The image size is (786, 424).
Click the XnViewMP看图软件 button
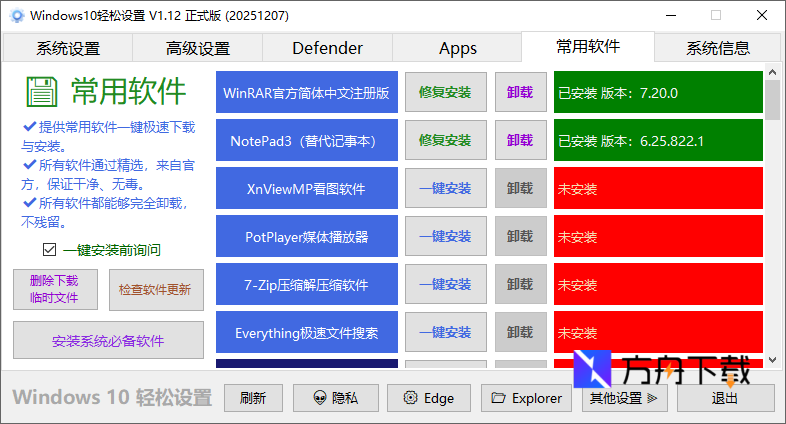click(307, 188)
